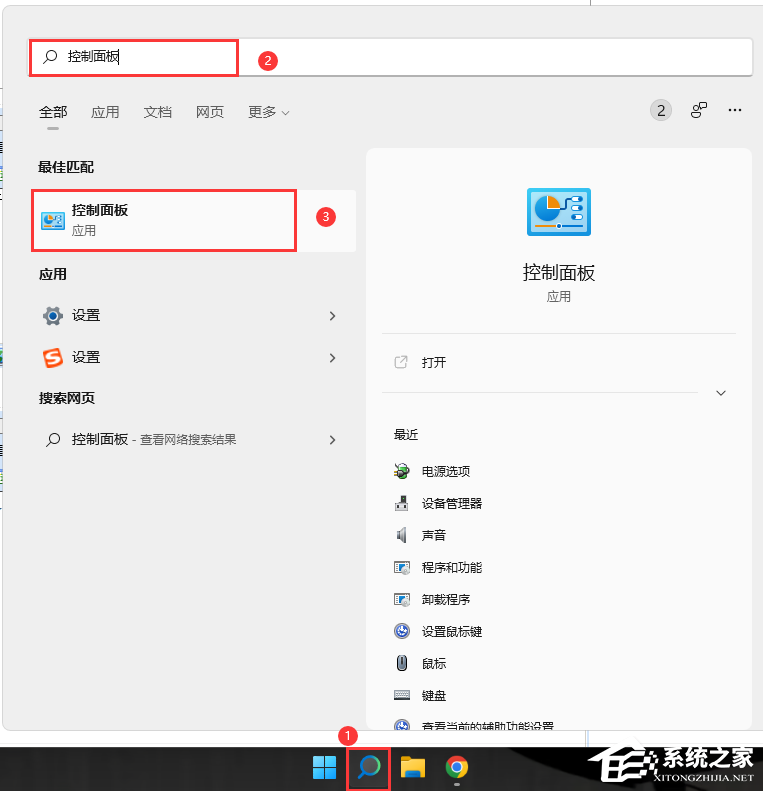This screenshot has width=763, height=791.
Task: Open the gear 设置 app result
Action: pyautogui.click(x=179, y=316)
